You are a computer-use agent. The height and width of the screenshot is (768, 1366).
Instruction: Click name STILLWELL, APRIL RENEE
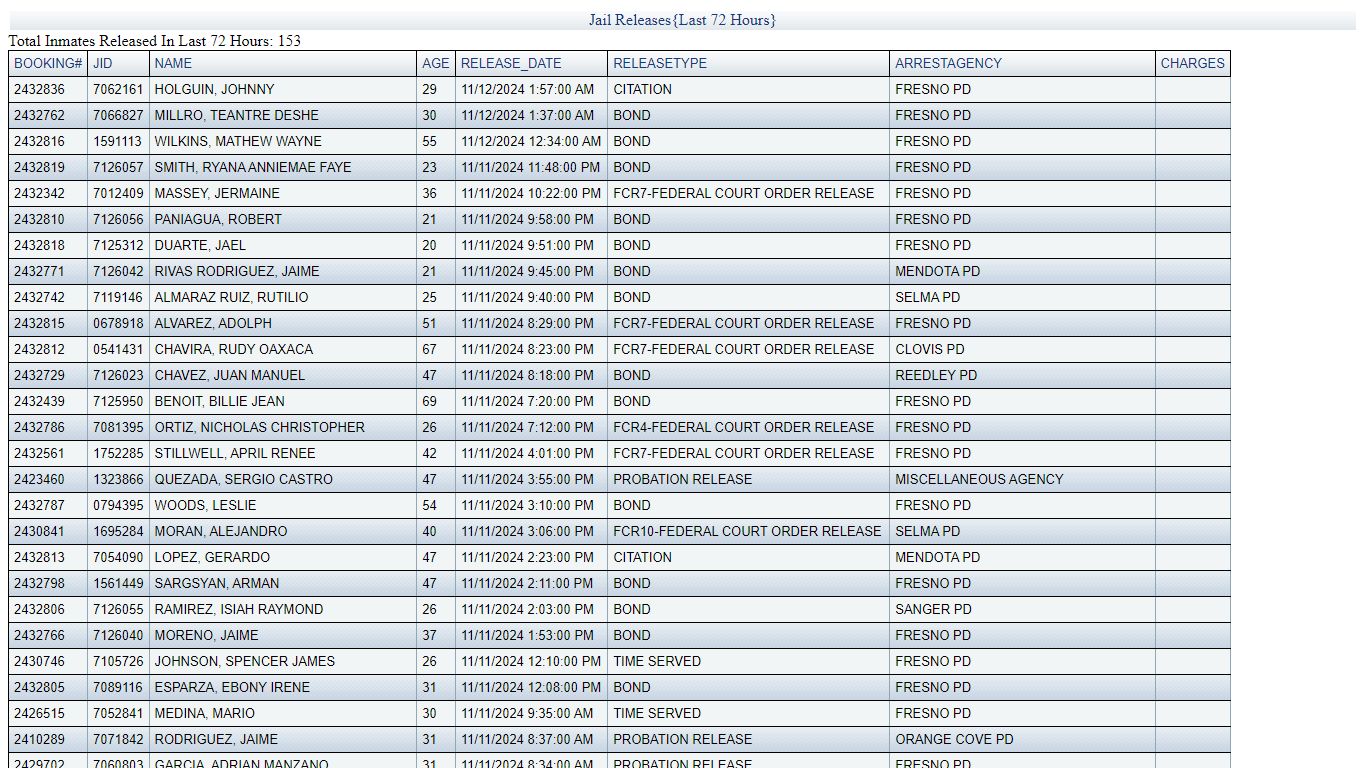(234, 453)
